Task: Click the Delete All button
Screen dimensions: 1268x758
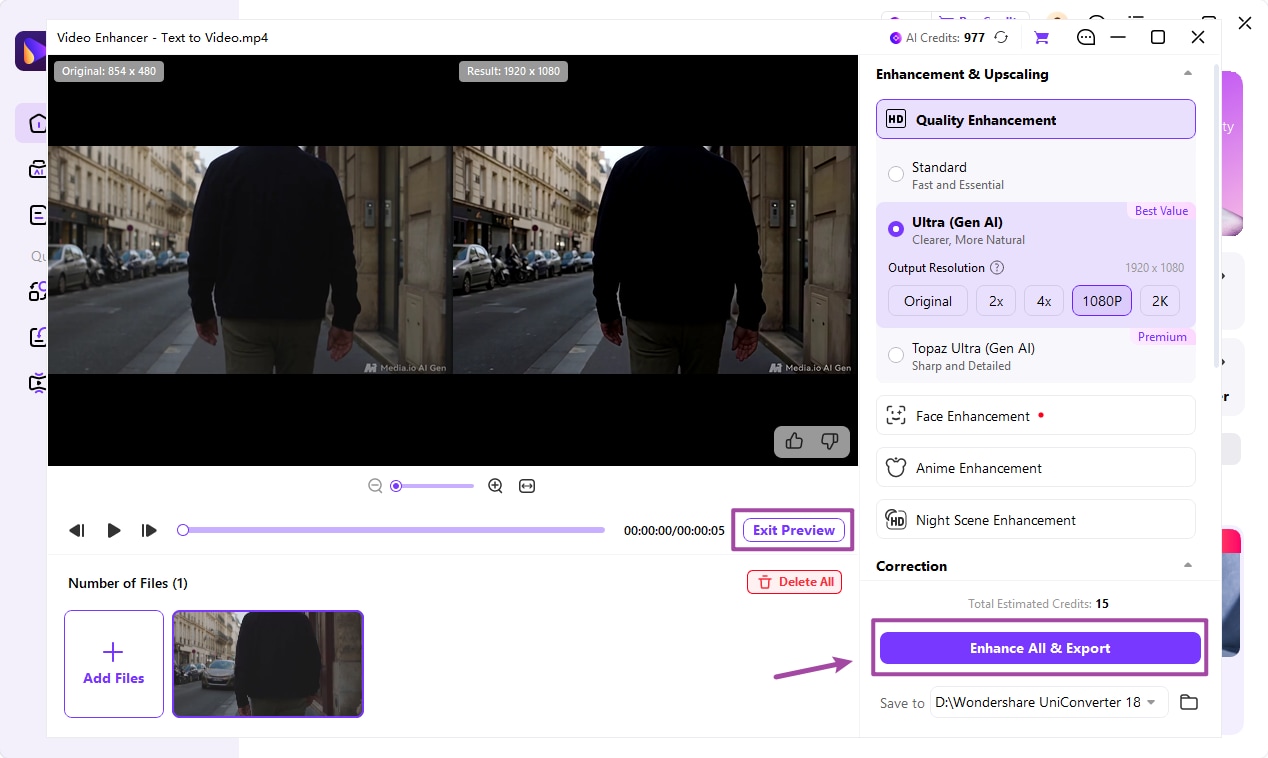Action: [794, 582]
